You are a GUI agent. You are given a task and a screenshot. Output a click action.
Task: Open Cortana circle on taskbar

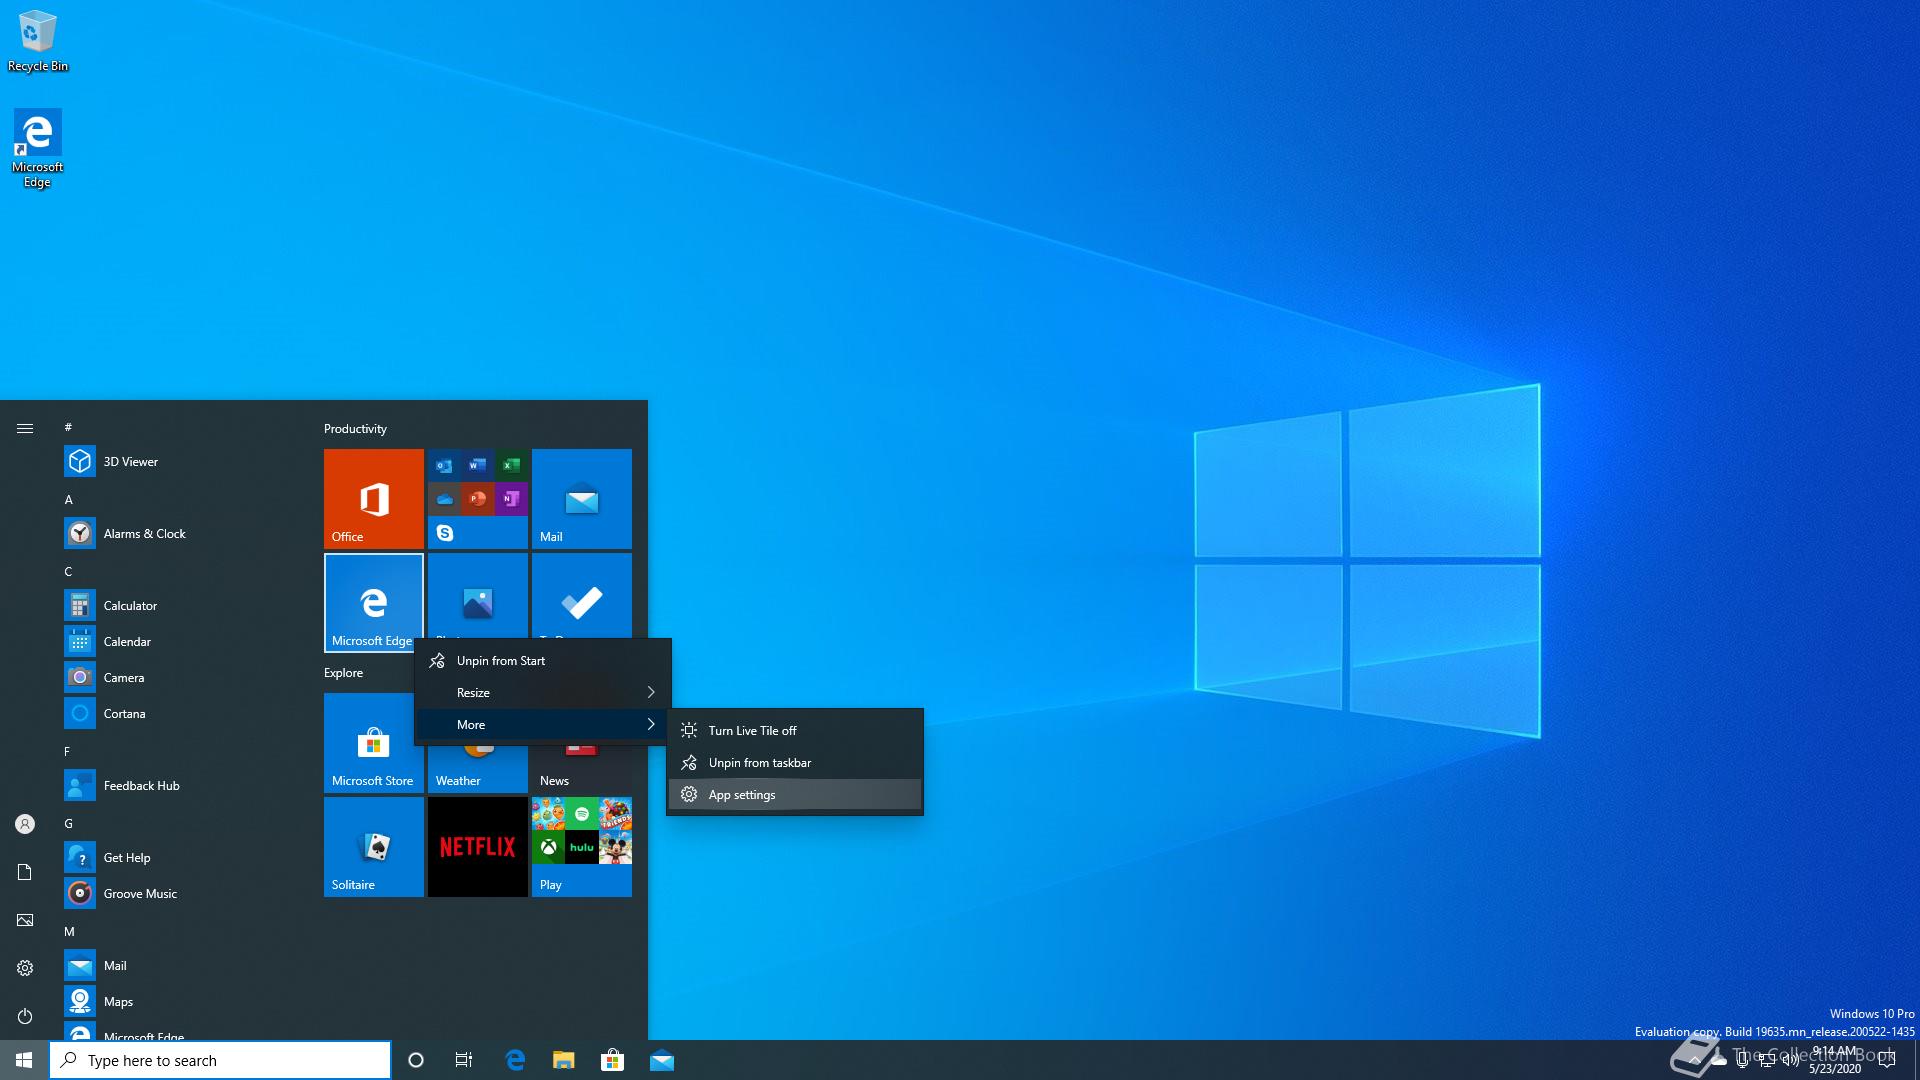pos(416,1060)
